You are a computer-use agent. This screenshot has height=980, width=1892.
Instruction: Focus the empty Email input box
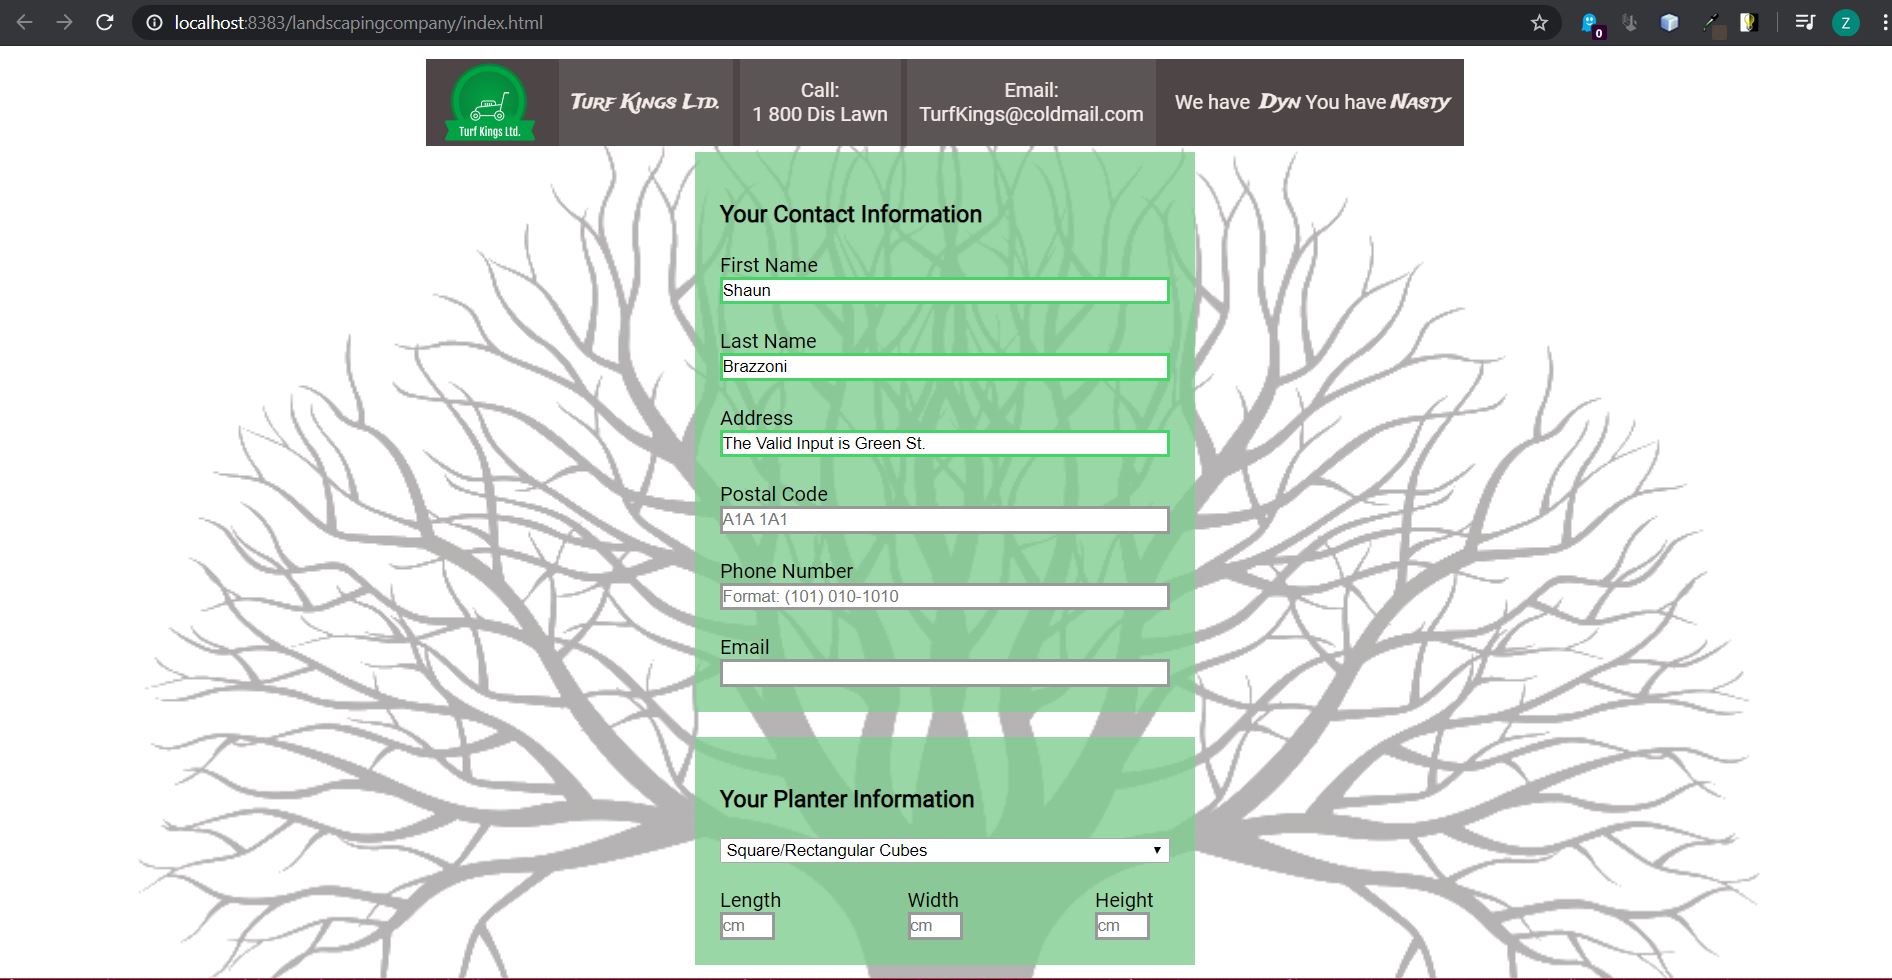(944, 673)
